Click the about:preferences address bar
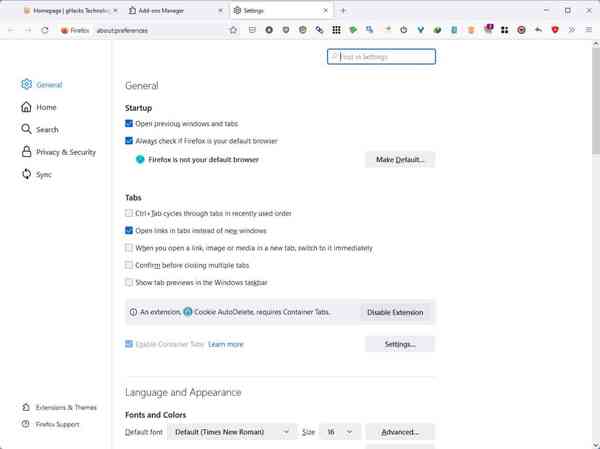600x449 pixels. pyautogui.click(x=159, y=30)
